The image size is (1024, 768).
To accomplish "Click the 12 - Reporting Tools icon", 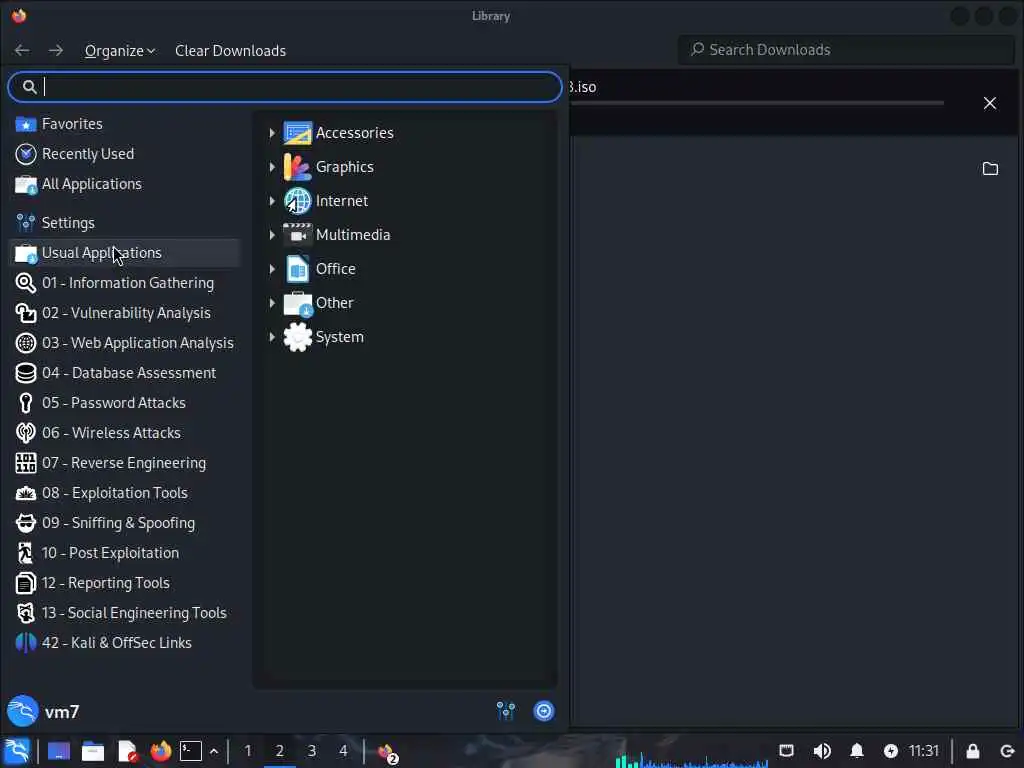I will 25,583.
